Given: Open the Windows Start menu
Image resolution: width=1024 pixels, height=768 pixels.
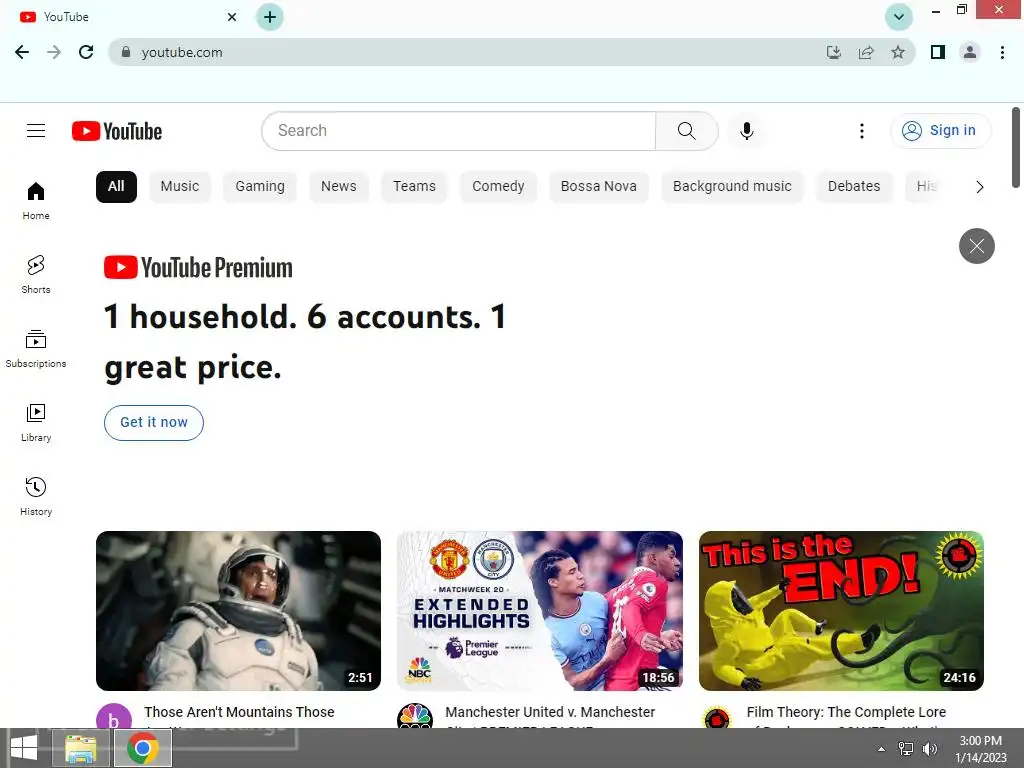Looking at the screenshot, I should (x=24, y=748).
